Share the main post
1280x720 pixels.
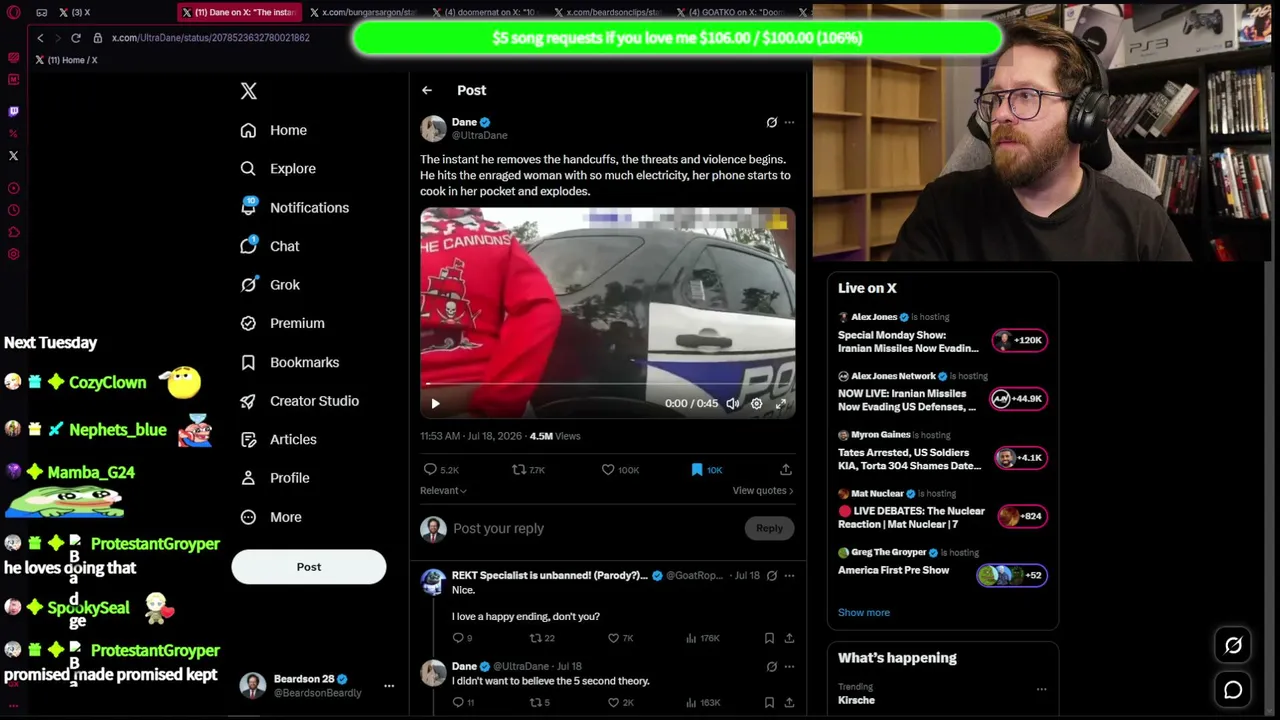pyautogui.click(x=786, y=469)
